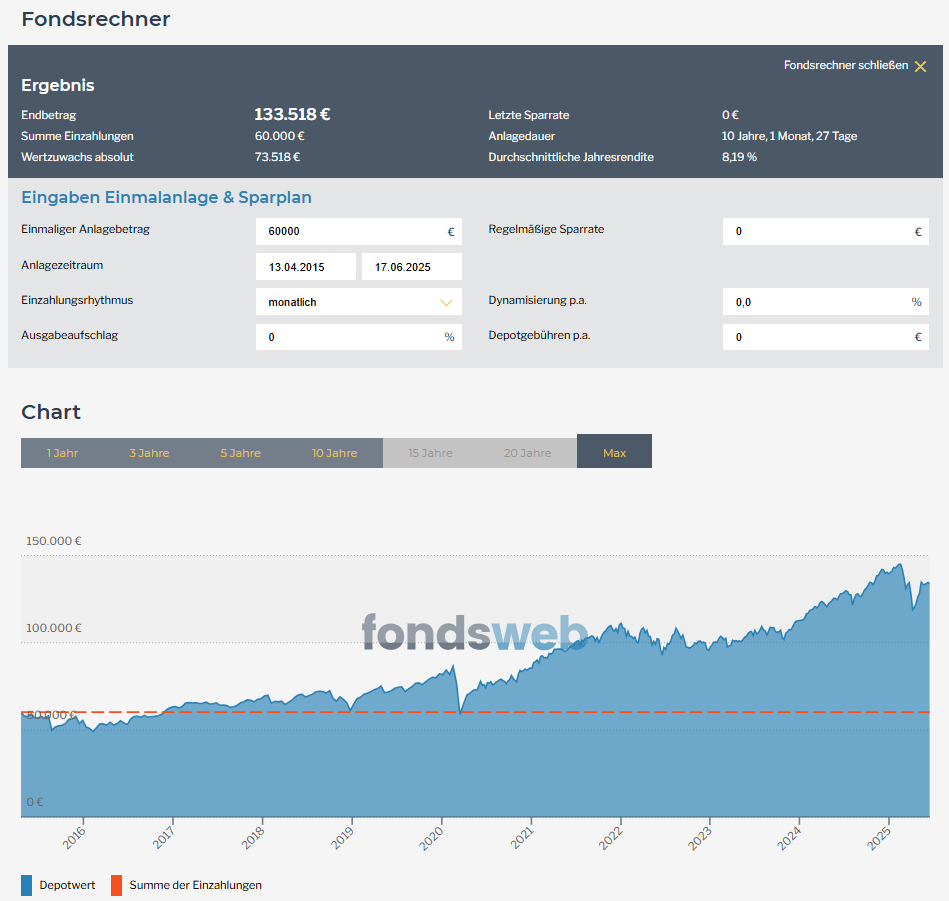The height and width of the screenshot is (901, 949).
Task: Choose the 10 Jahre chart tab
Action: pos(334,453)
